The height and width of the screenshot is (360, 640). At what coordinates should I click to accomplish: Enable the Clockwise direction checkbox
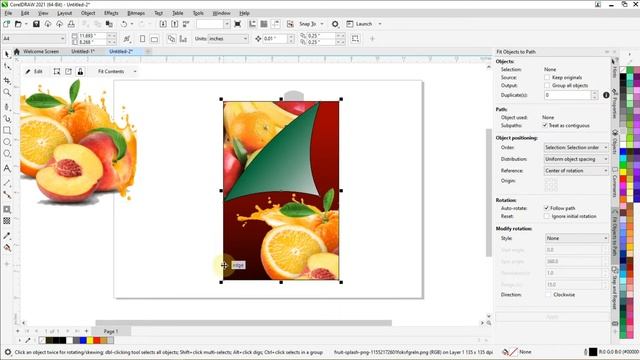click(548, 294)
